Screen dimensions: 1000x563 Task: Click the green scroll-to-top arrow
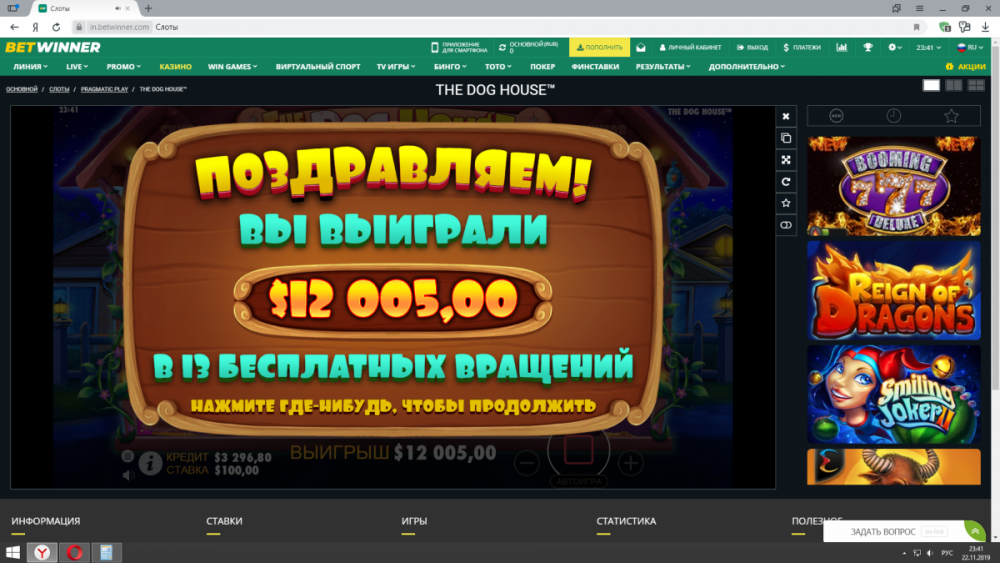pos(974,530)
